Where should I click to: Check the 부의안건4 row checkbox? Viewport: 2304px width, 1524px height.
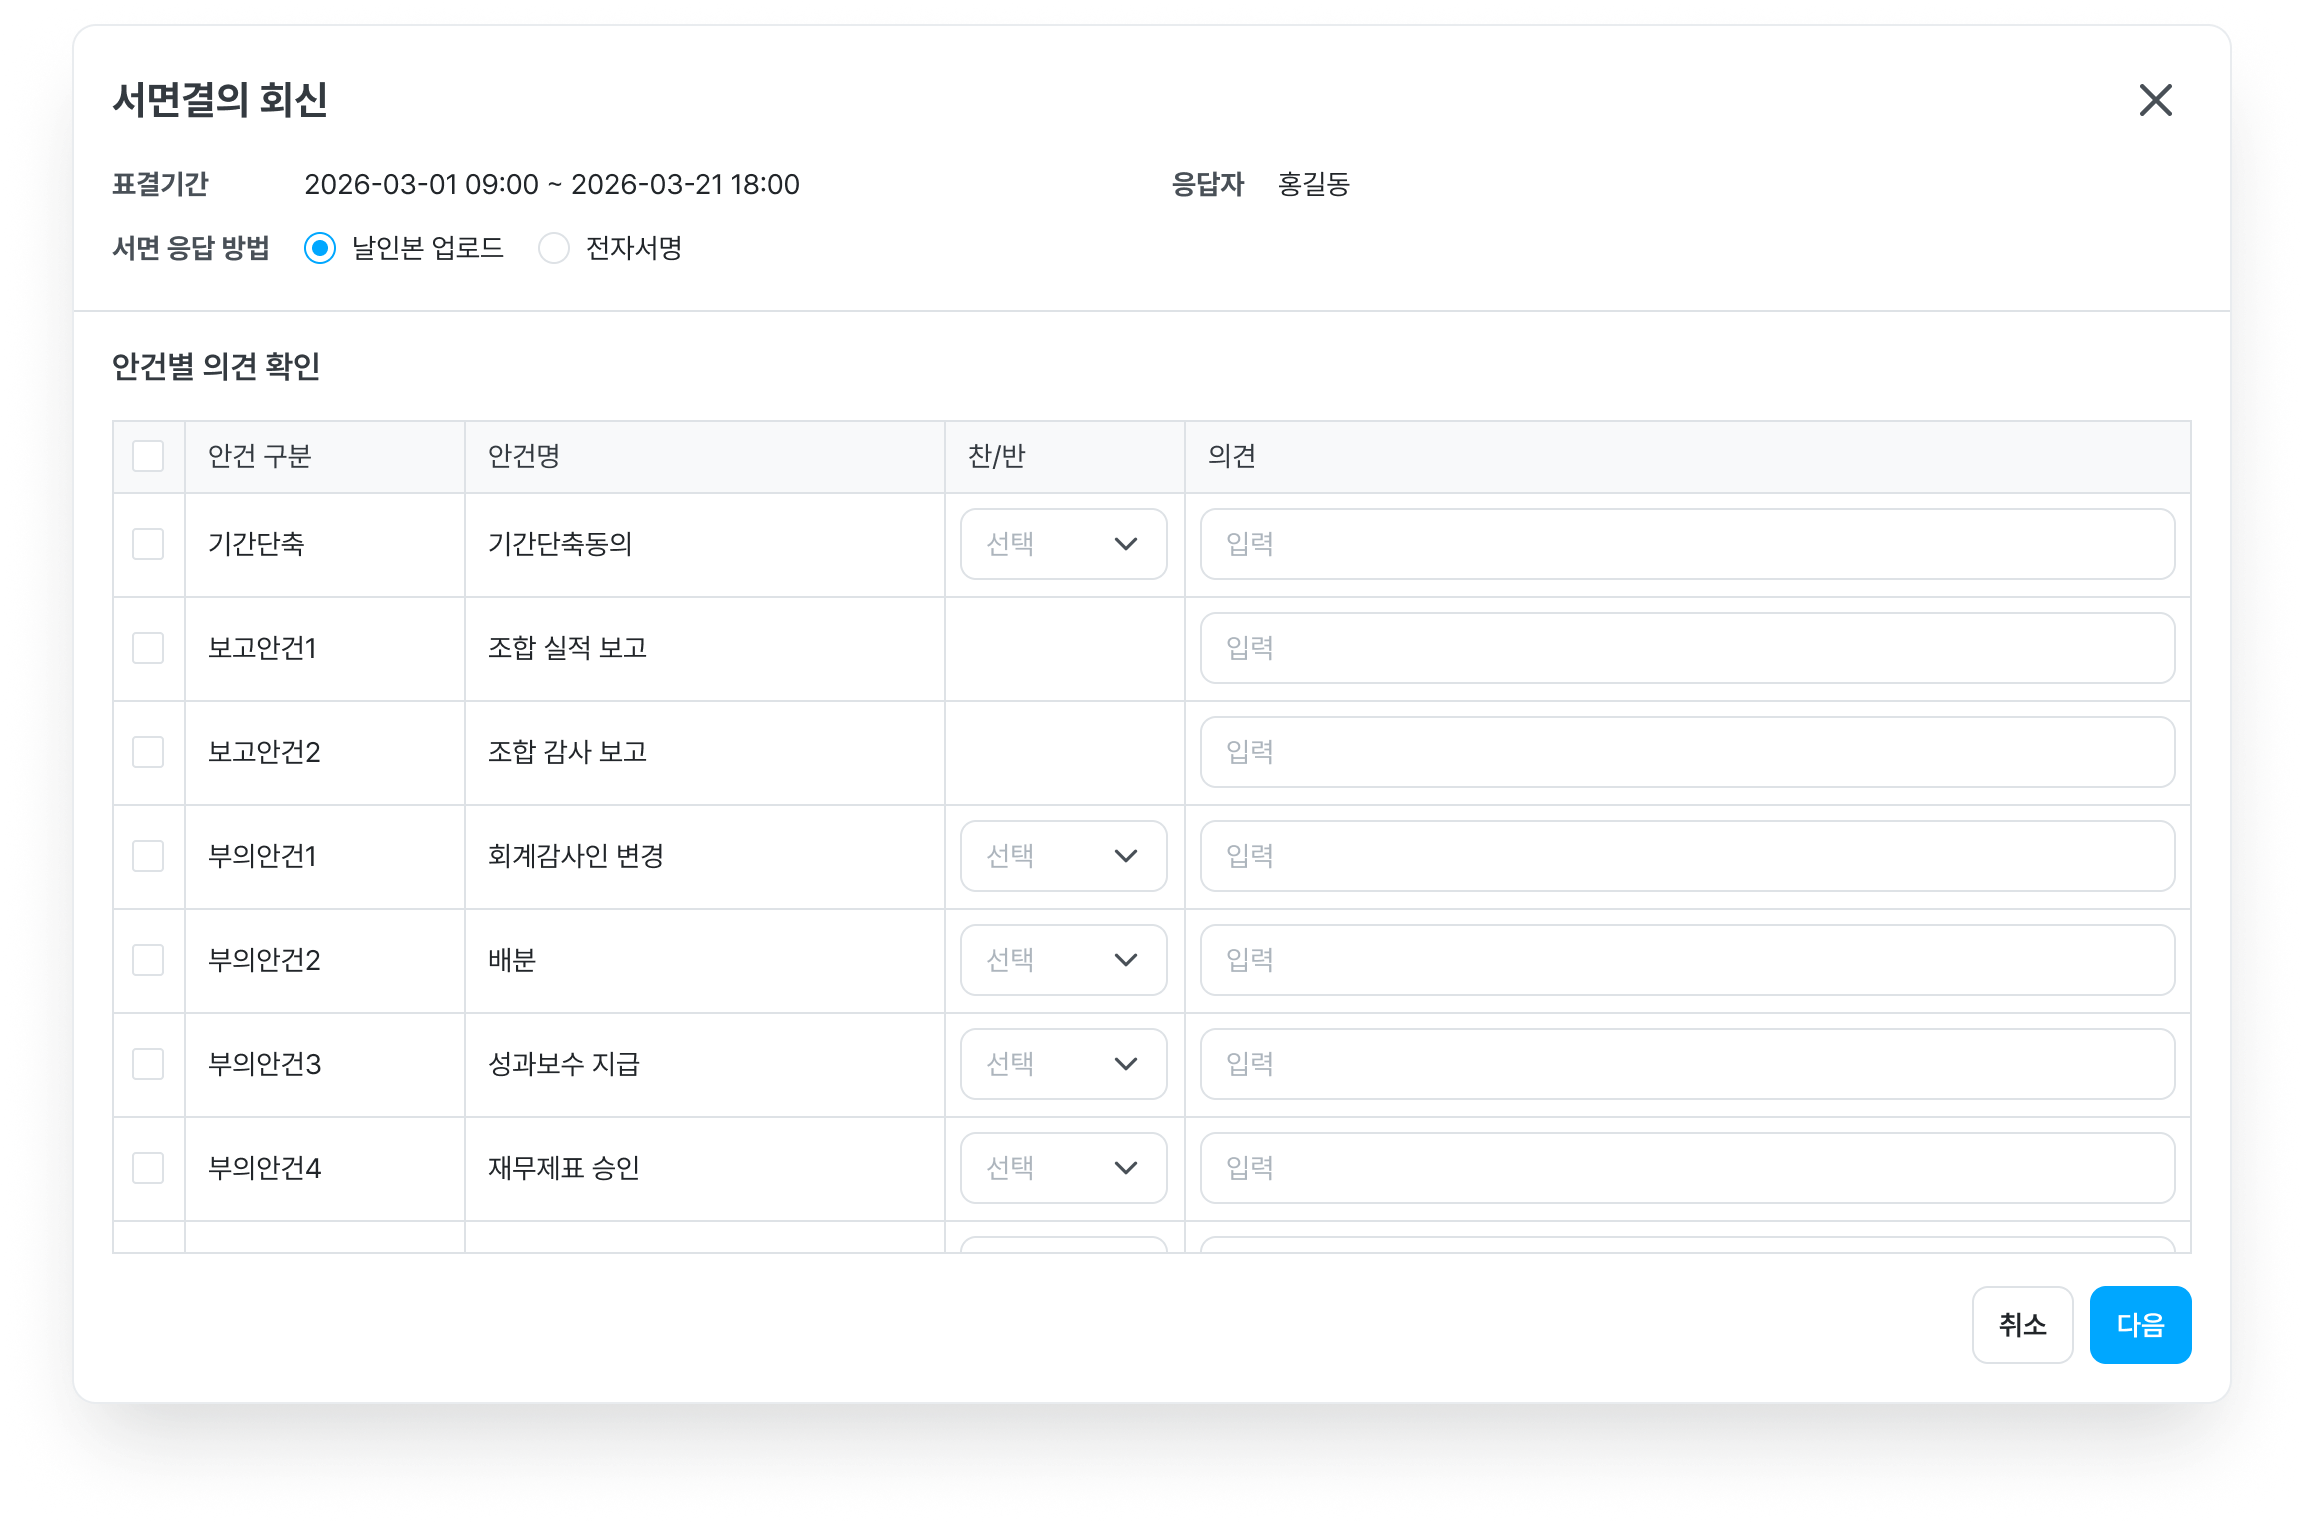[148, 1168]
